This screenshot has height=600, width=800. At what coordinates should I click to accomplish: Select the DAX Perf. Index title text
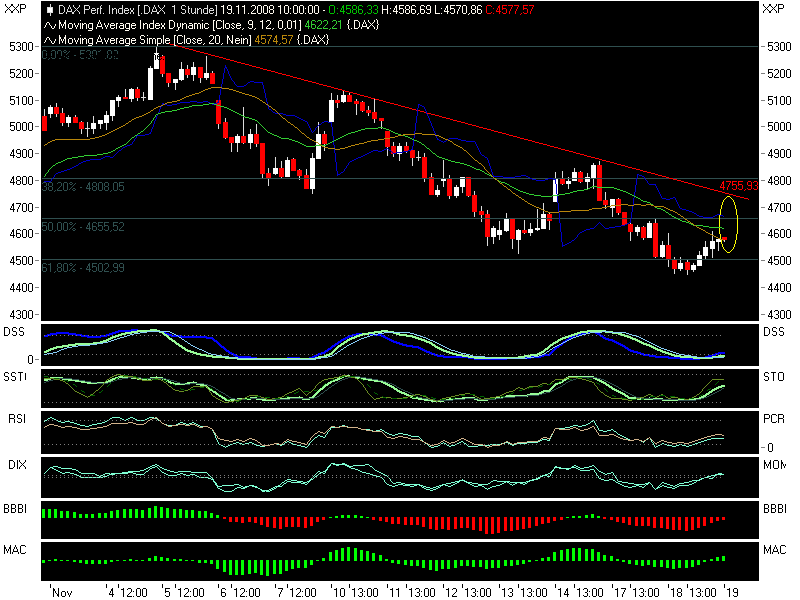pos(96,10)
